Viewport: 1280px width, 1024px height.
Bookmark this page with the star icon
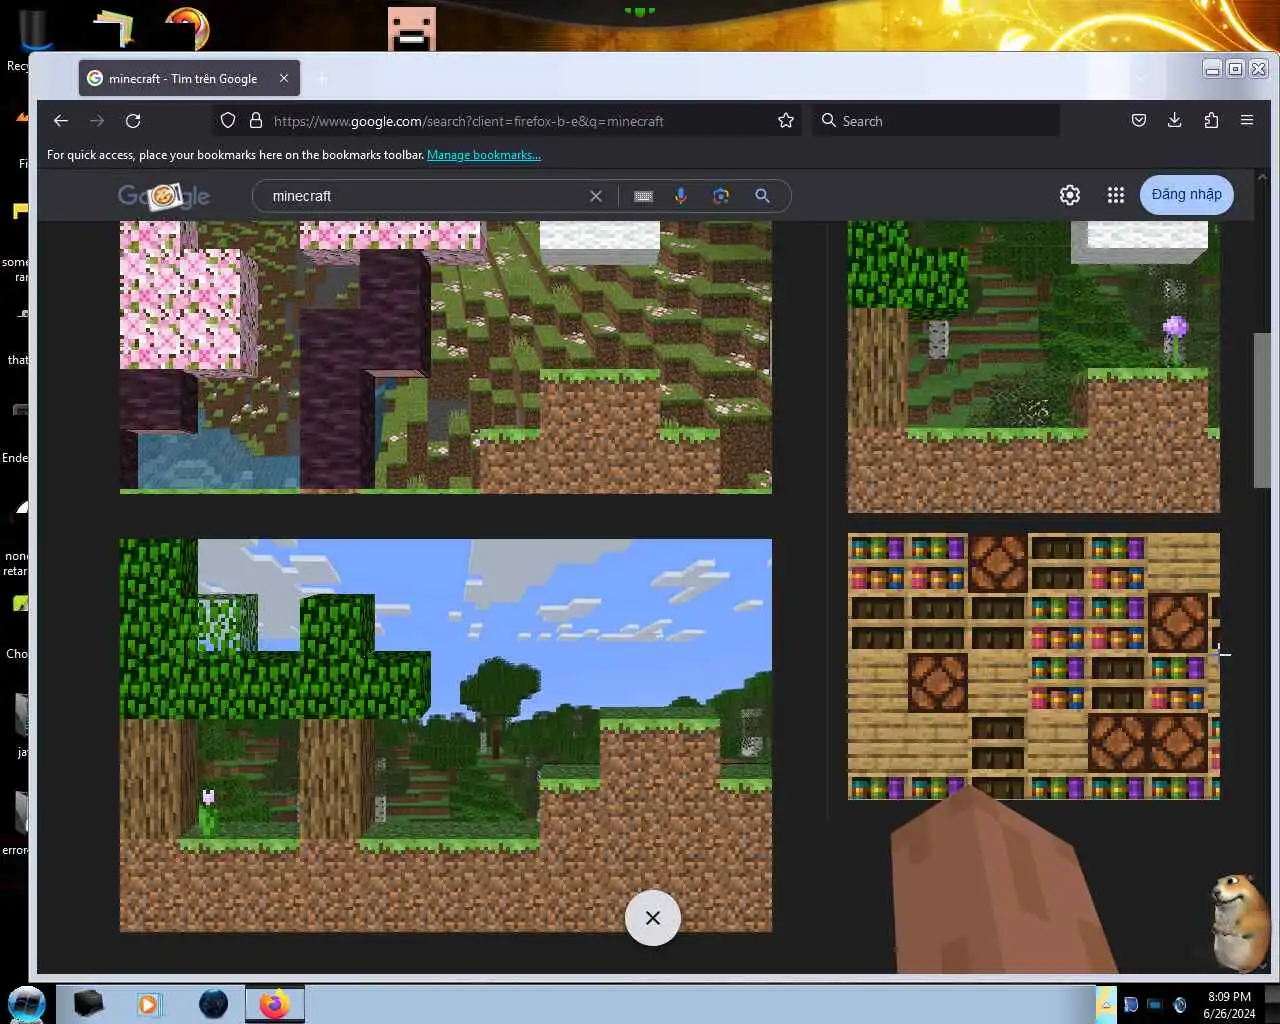coord(786,121)
